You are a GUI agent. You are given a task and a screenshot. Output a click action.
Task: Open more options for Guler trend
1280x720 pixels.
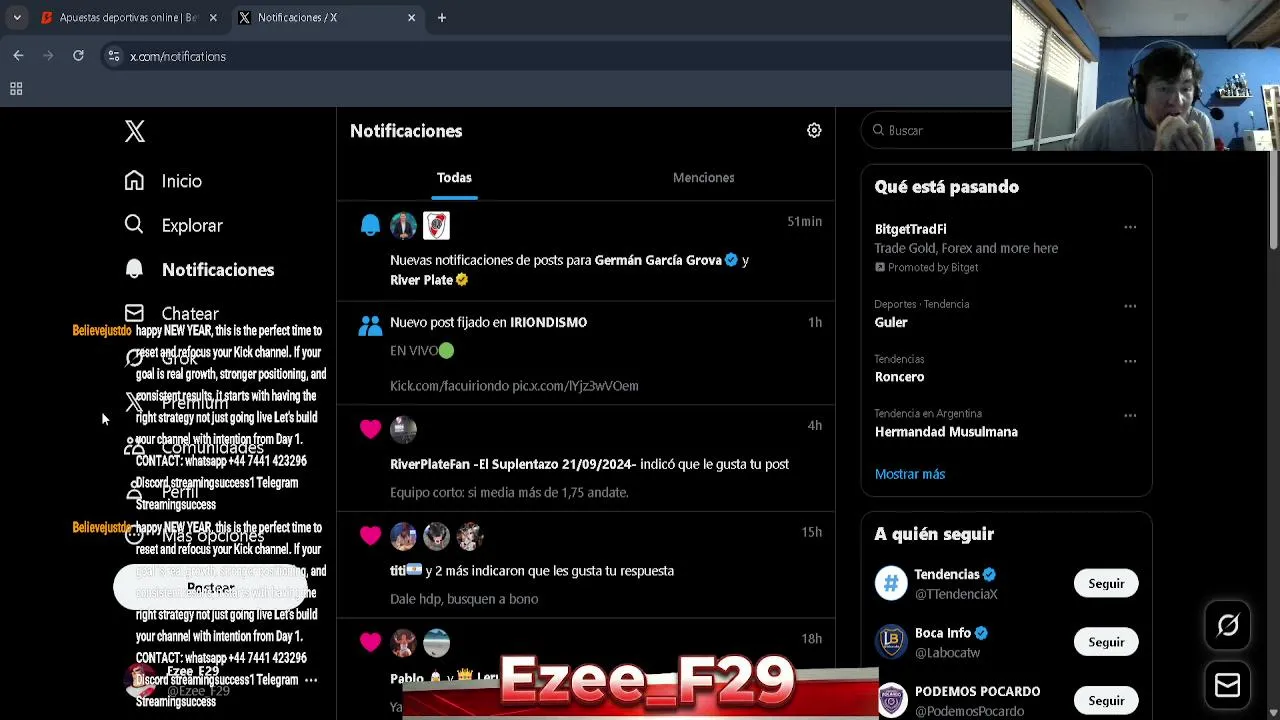click(x=1130, y=306)
